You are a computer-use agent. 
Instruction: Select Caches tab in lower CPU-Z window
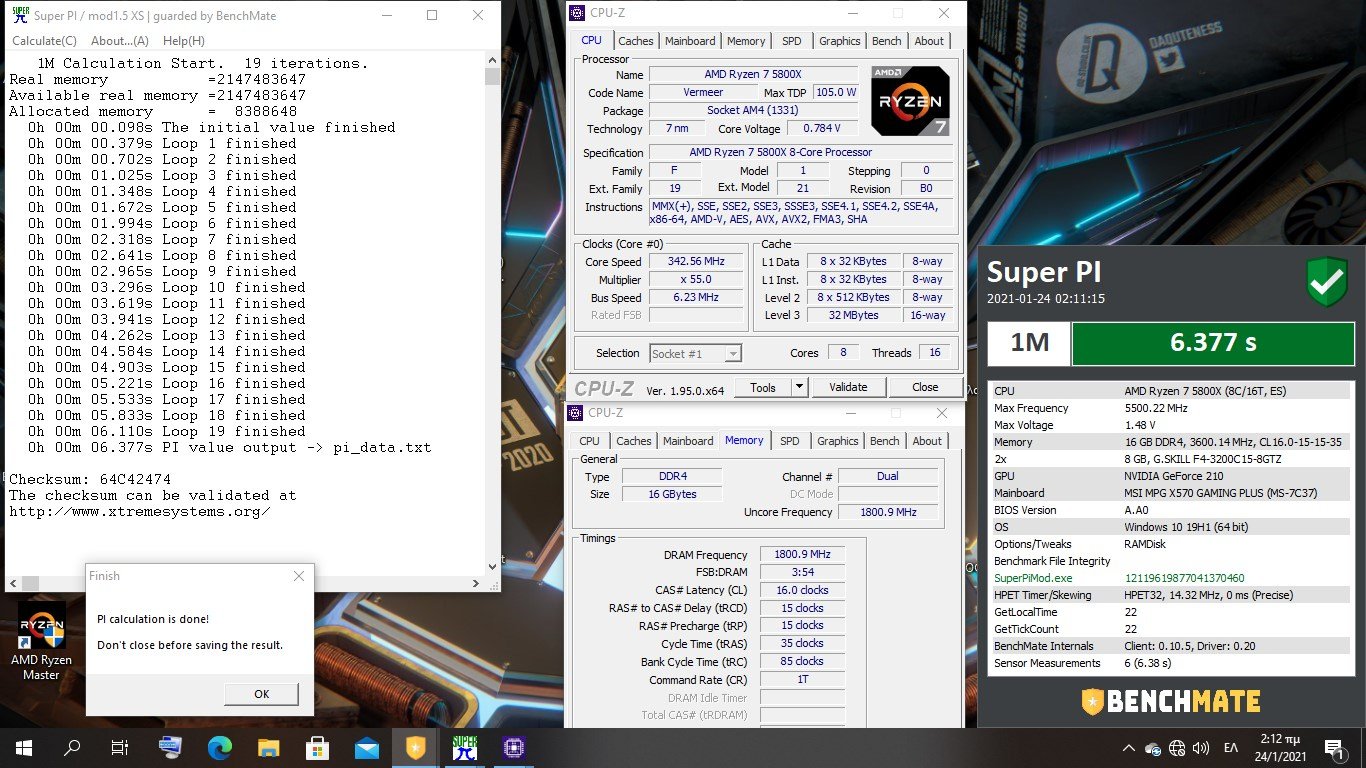[x=633, y=441]
